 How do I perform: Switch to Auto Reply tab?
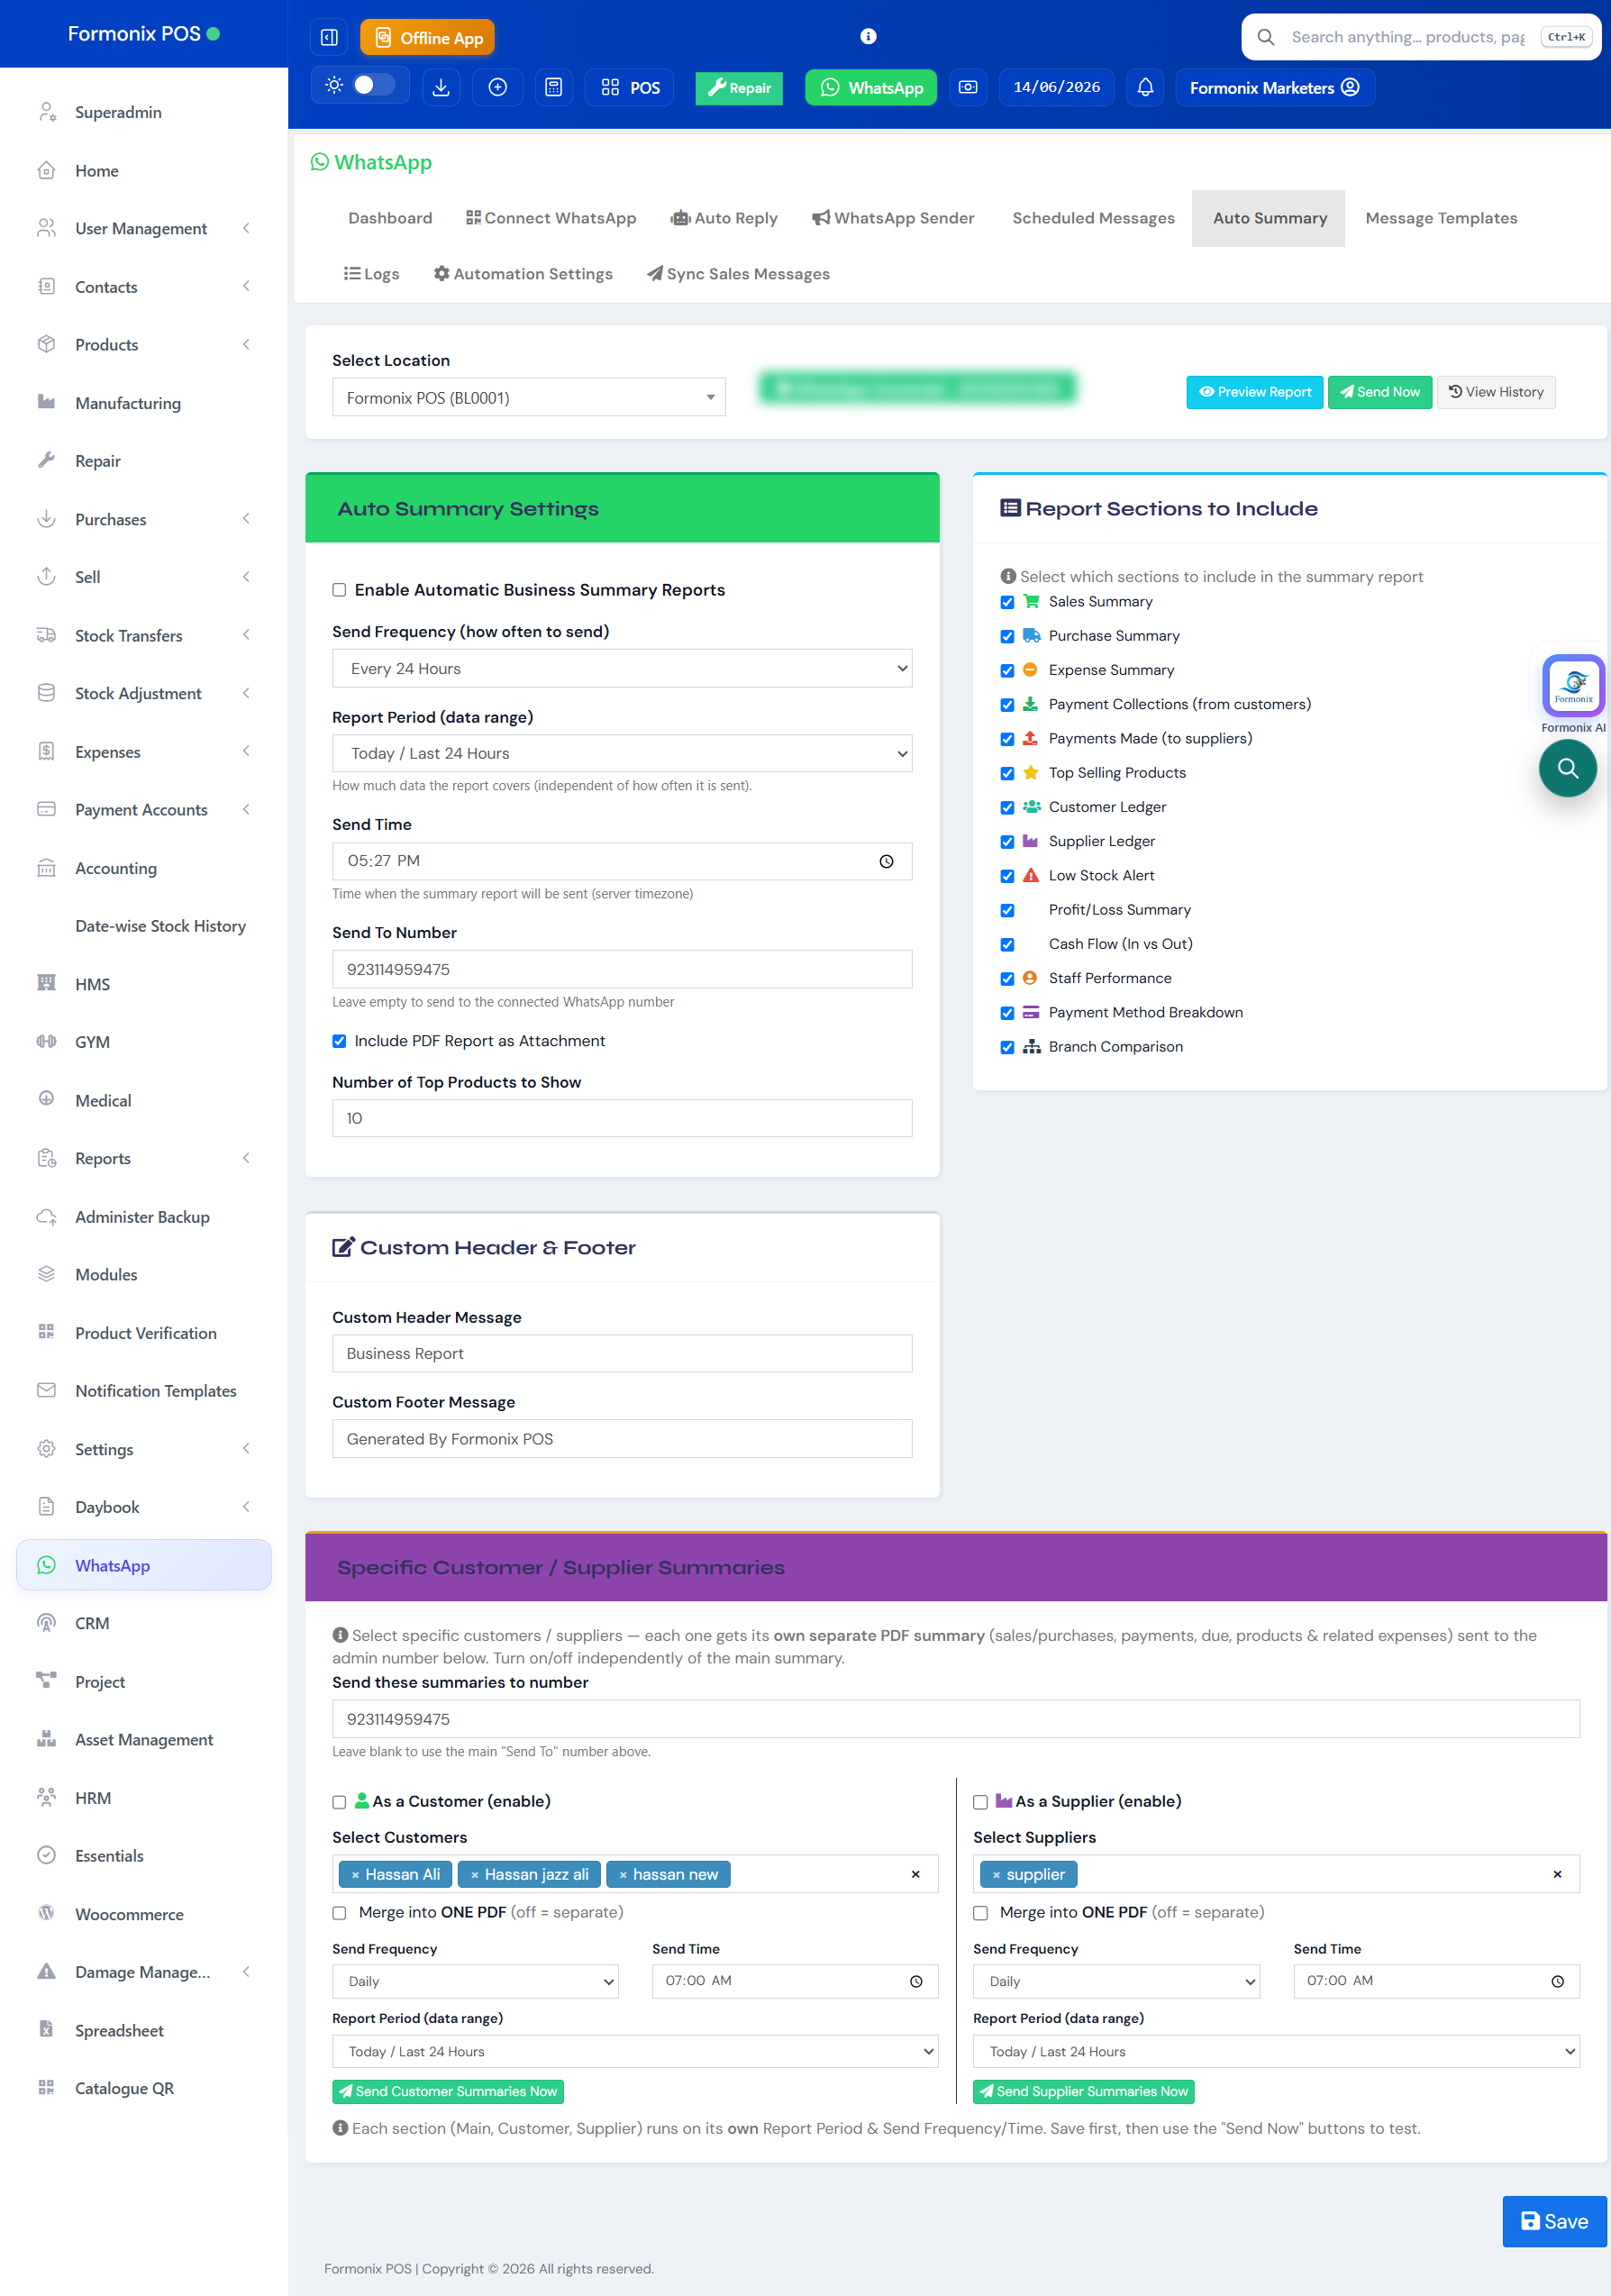(x=724, y=218)
